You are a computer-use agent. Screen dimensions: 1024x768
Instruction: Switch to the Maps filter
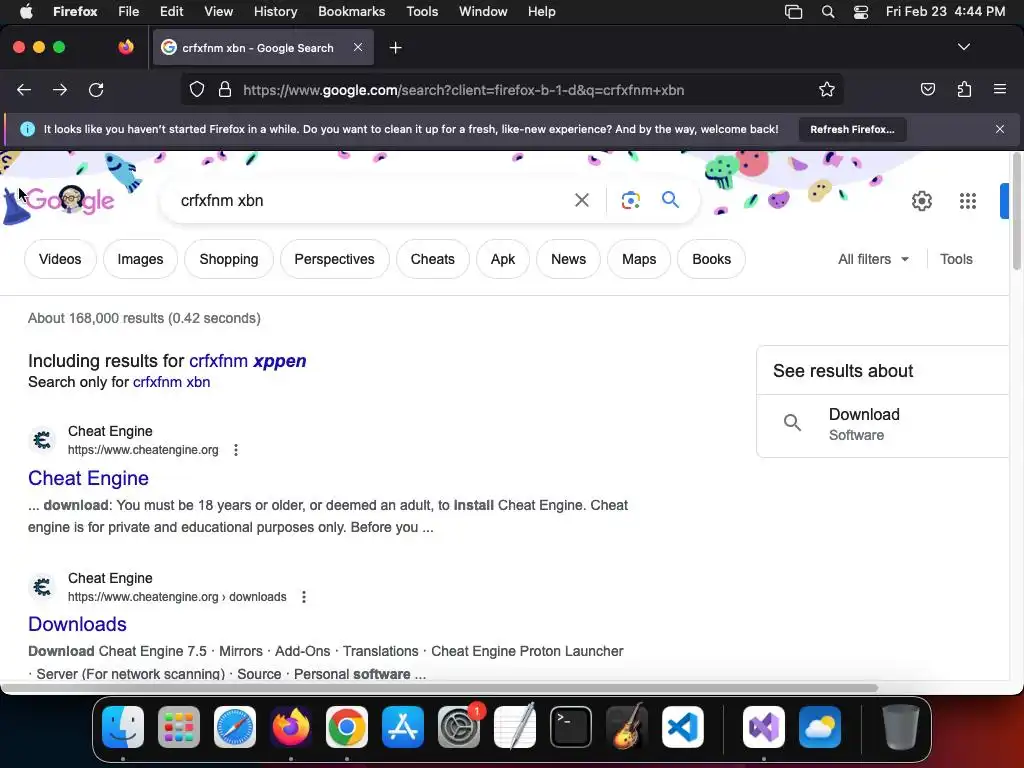click(x=639, y=259)
